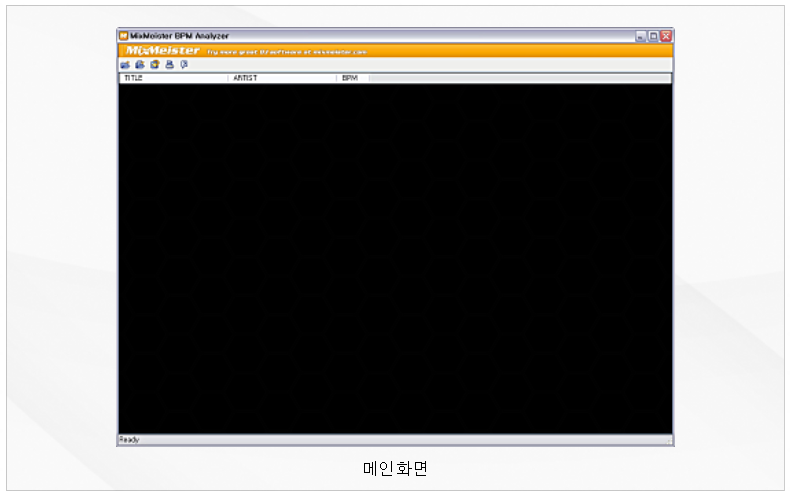The height and width of the screenshot is (495, 790).
Task: Click the MixMeister app icon in title bar
Action: (x=123, y=36)
